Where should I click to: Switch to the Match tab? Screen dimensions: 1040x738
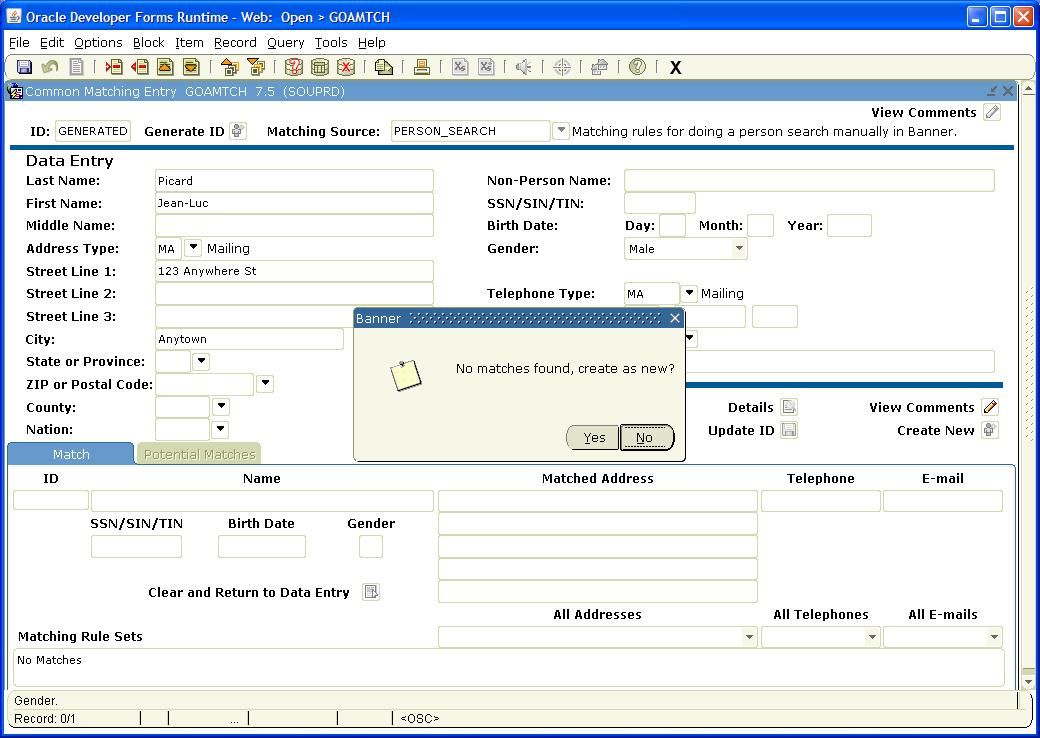71,454
